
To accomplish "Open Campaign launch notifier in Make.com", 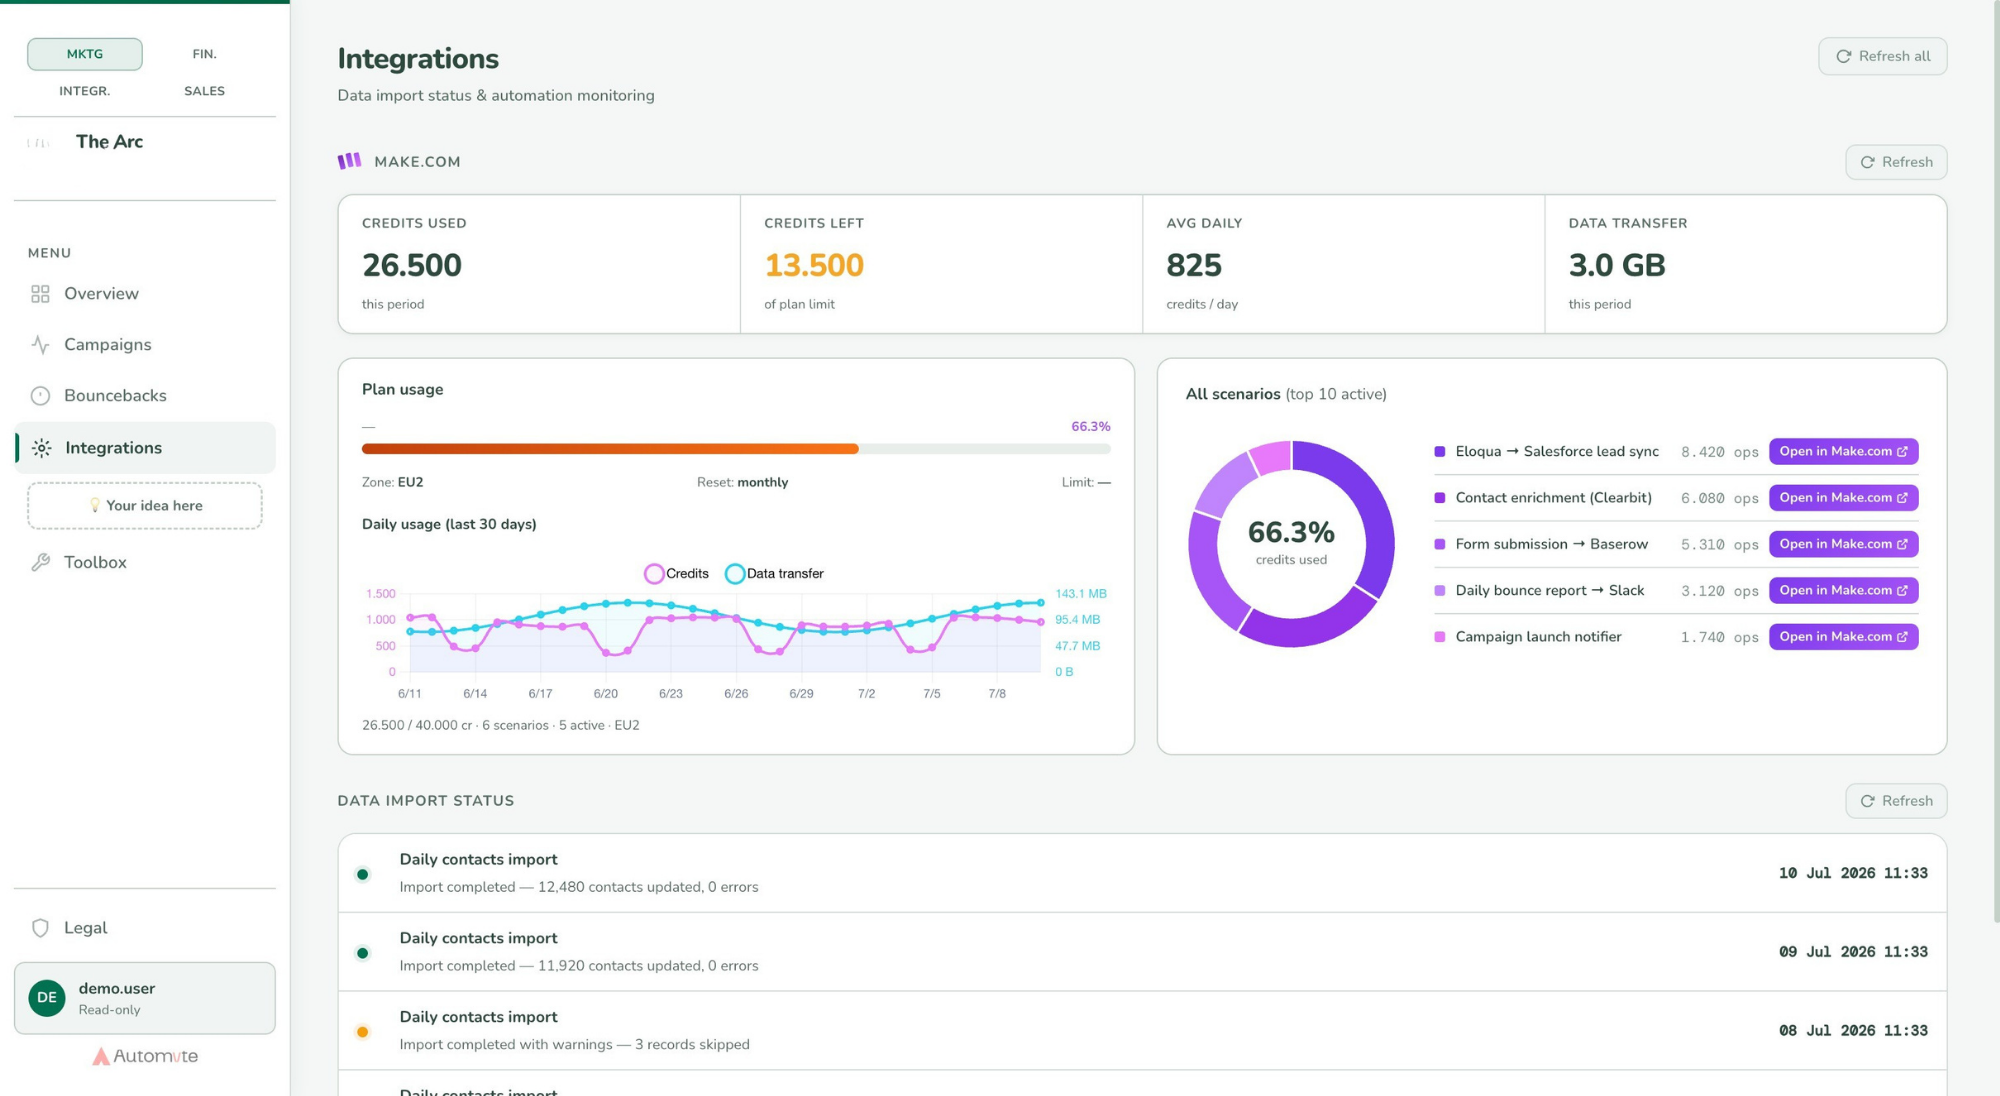I will [x=1843, y=637].
